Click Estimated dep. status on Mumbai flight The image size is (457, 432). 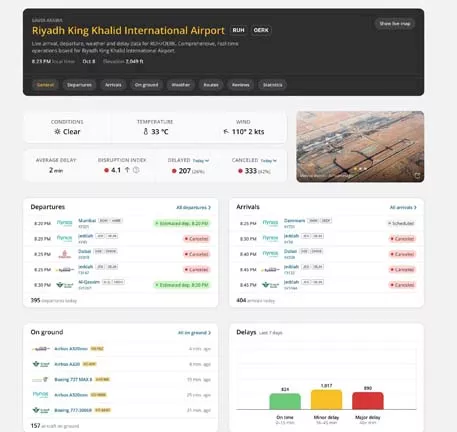click(182, 223)
